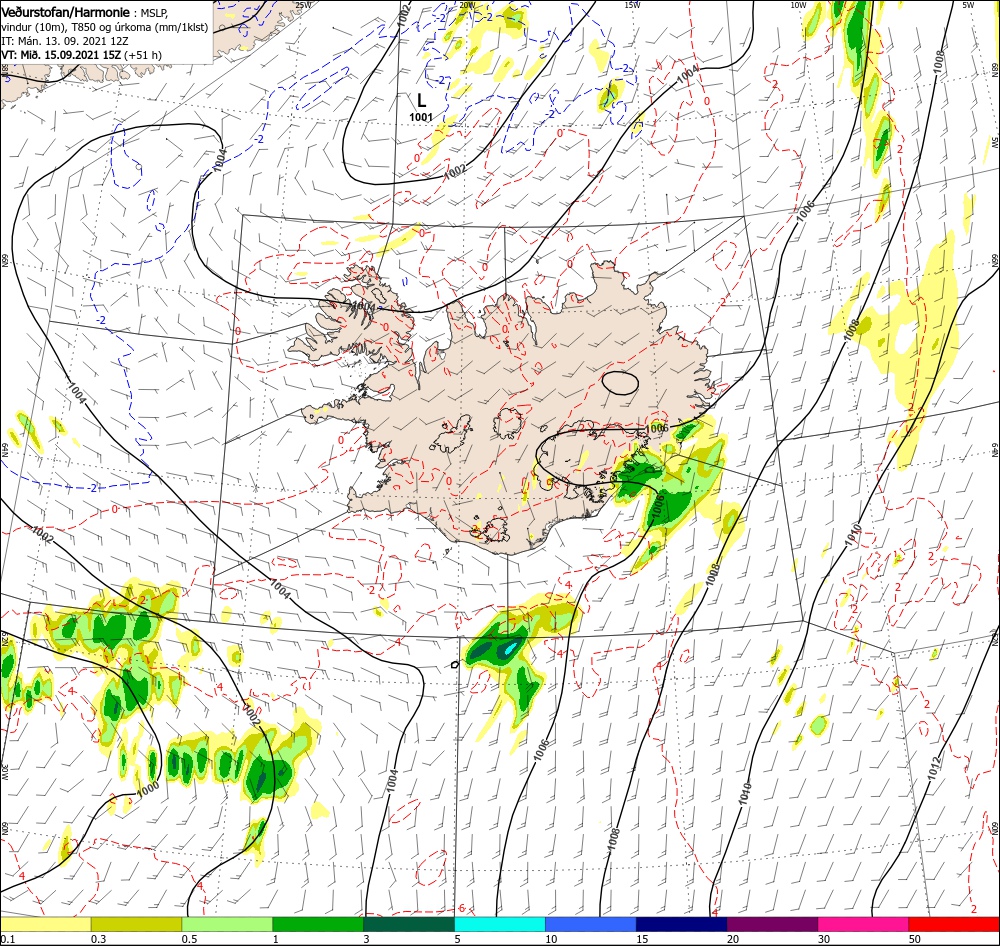Click the '1001' pressure value under the L
The height and width of the screenshot is (946, 1000).
pyautogui.click(x=421, y=117)
